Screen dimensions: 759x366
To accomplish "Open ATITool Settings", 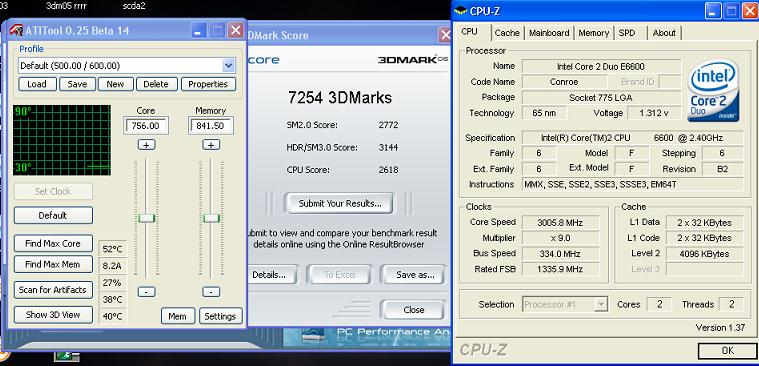I will point(220,316).
